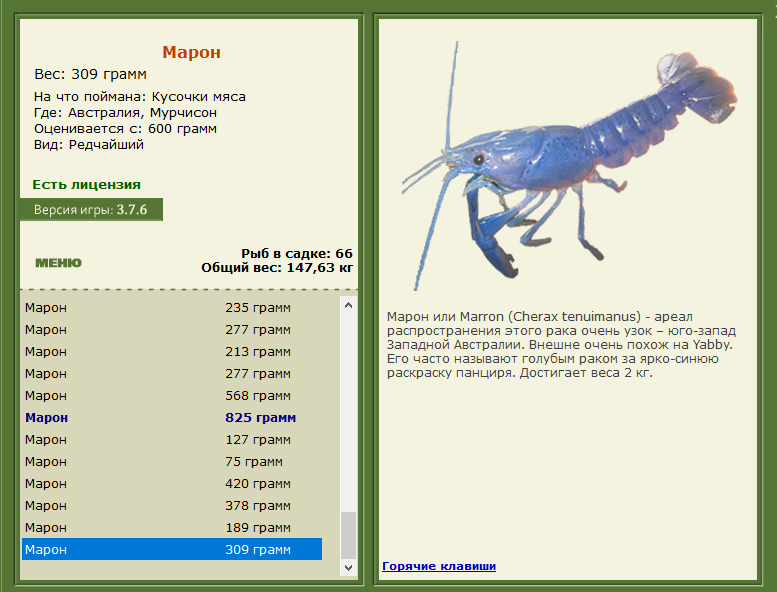The height and width of the screenshot is (592, 777).
Task: Select the highlighted Марон 309 грамм row
Action: pyautogui.click(x=172, y=549)
